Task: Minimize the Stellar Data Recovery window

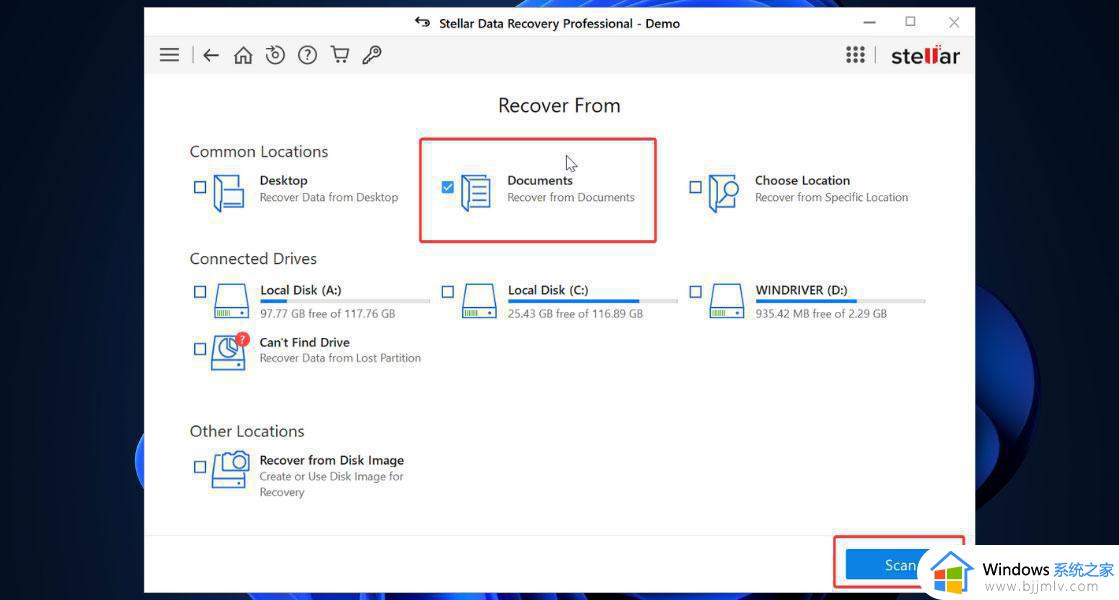Action: tap(869, 22)
